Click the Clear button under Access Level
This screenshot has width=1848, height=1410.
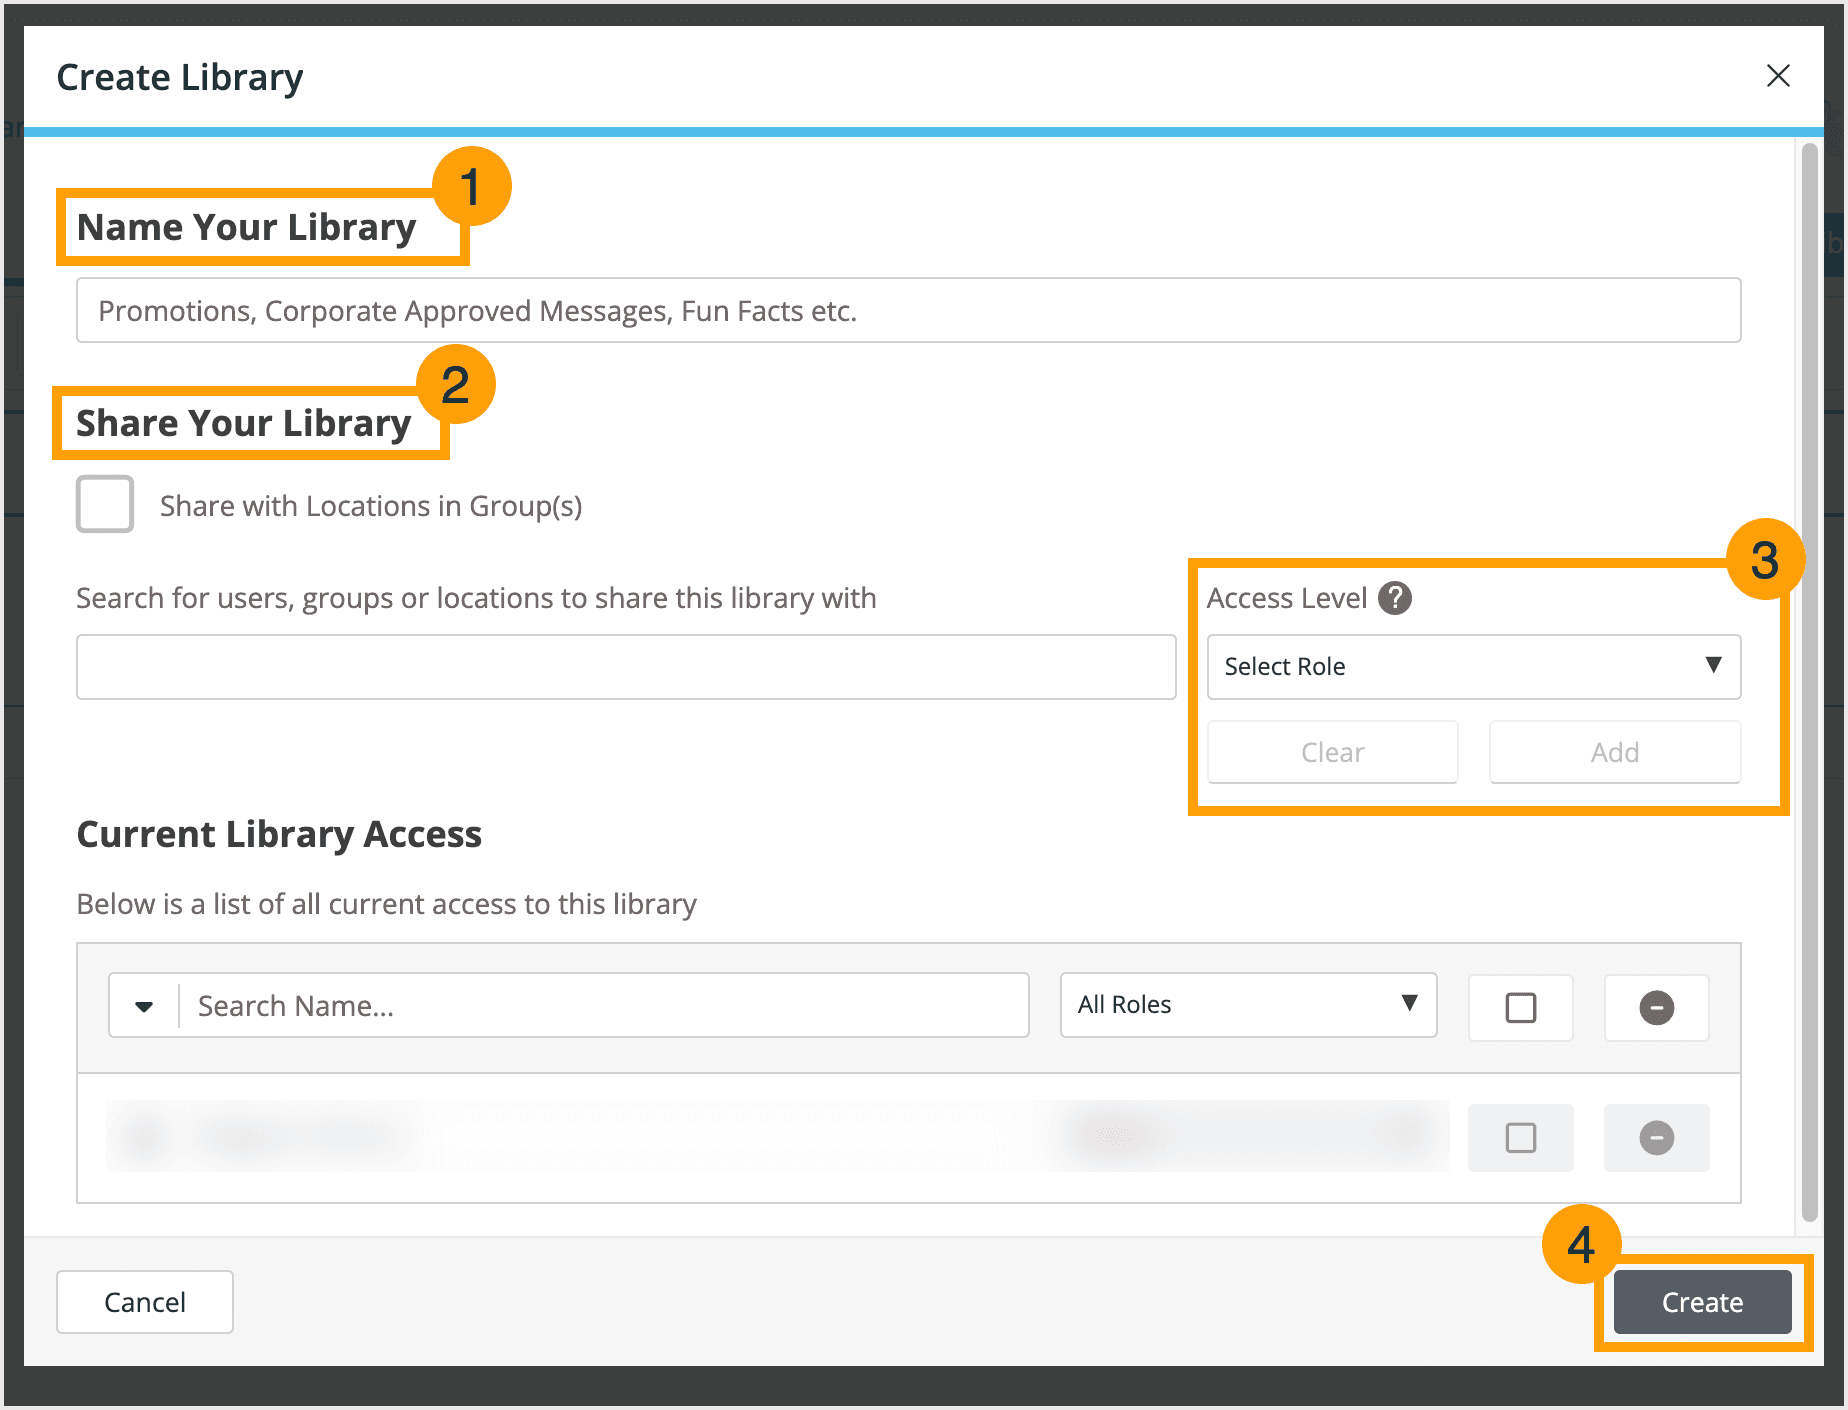pos(1332,752)
